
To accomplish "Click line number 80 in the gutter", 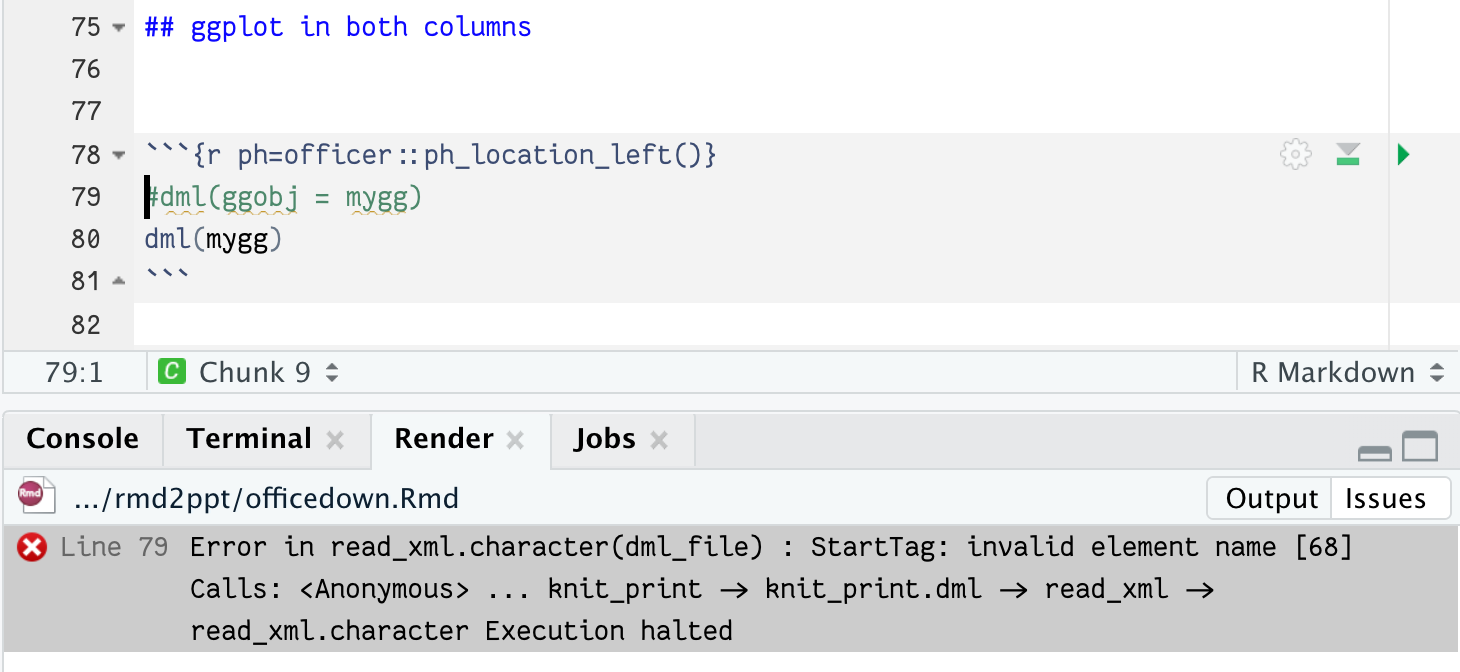I will 87,239.
